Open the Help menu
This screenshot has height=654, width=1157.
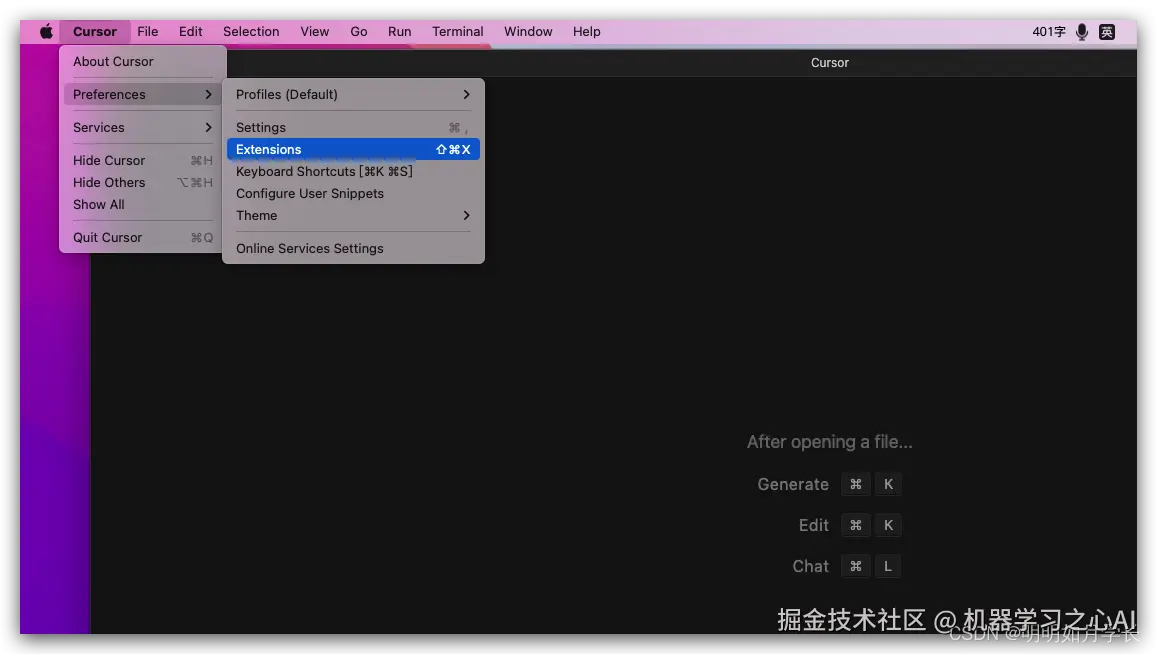pos(587,32)
